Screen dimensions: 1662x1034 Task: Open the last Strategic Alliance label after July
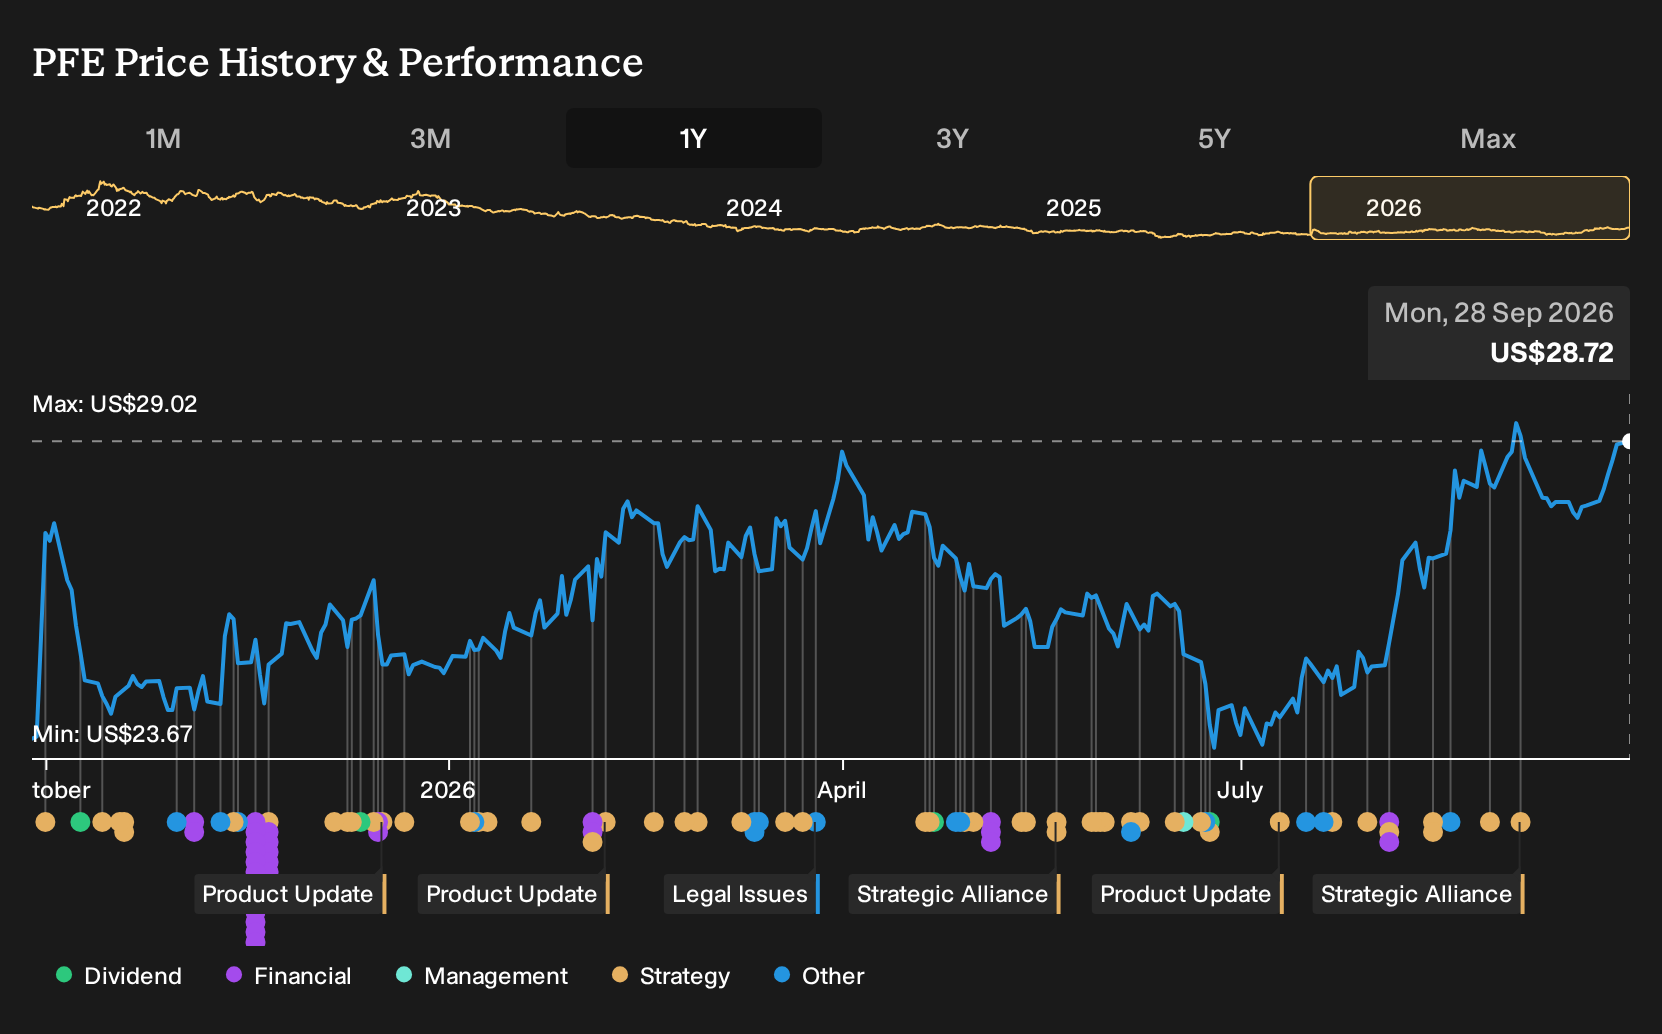click(1419, 894)
